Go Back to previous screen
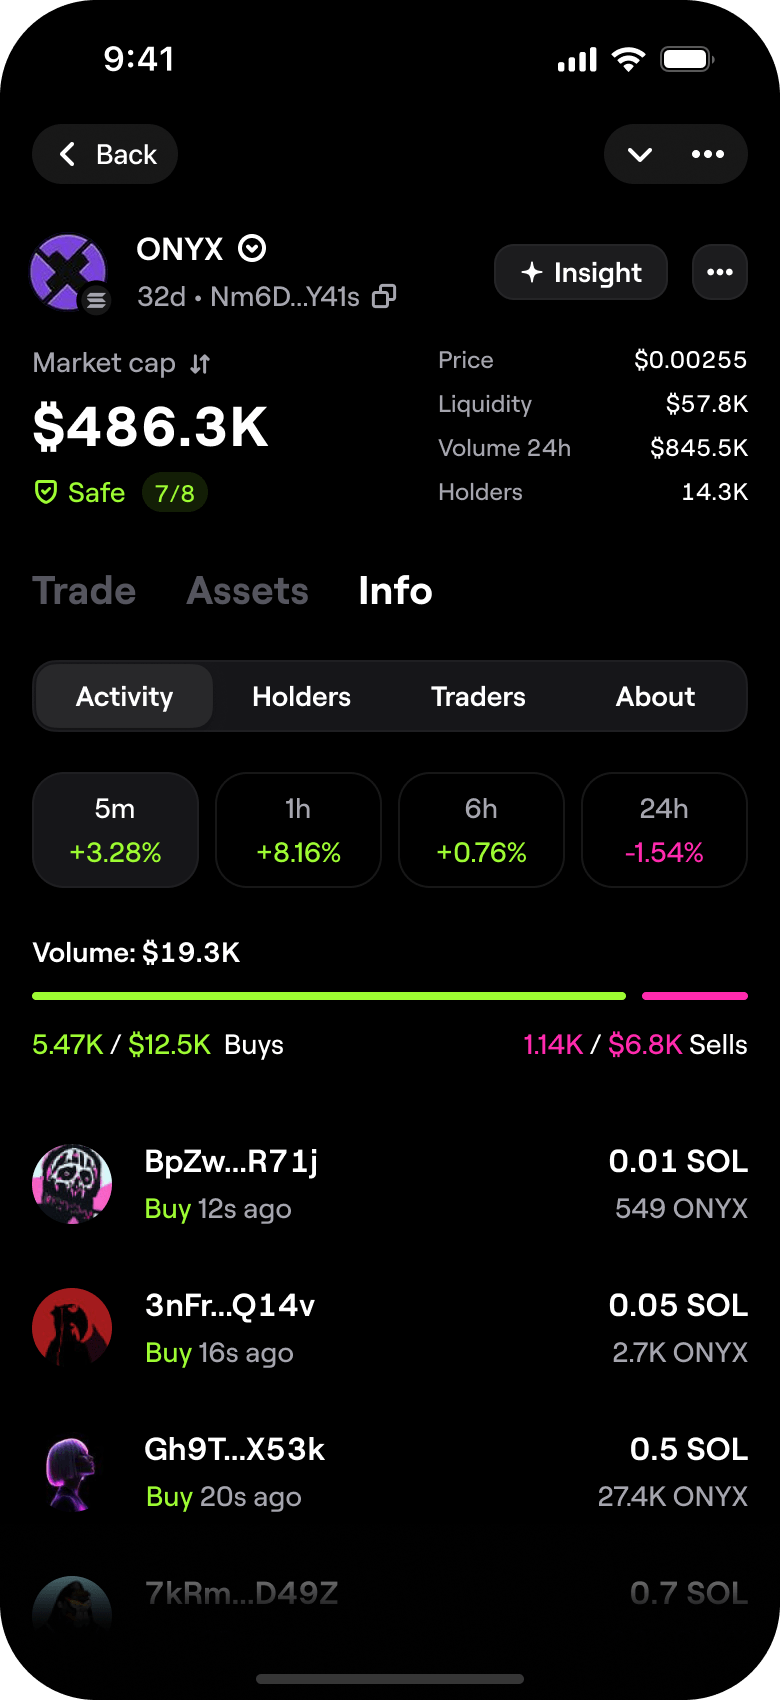Viewport: 780px width, 1700px height. tap(106, 154)
